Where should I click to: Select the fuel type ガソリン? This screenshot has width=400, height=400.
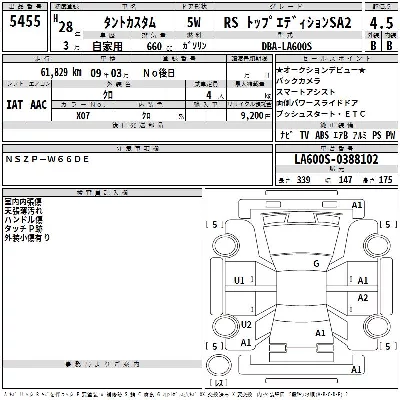pyautogui.click(x=194, y=46)
